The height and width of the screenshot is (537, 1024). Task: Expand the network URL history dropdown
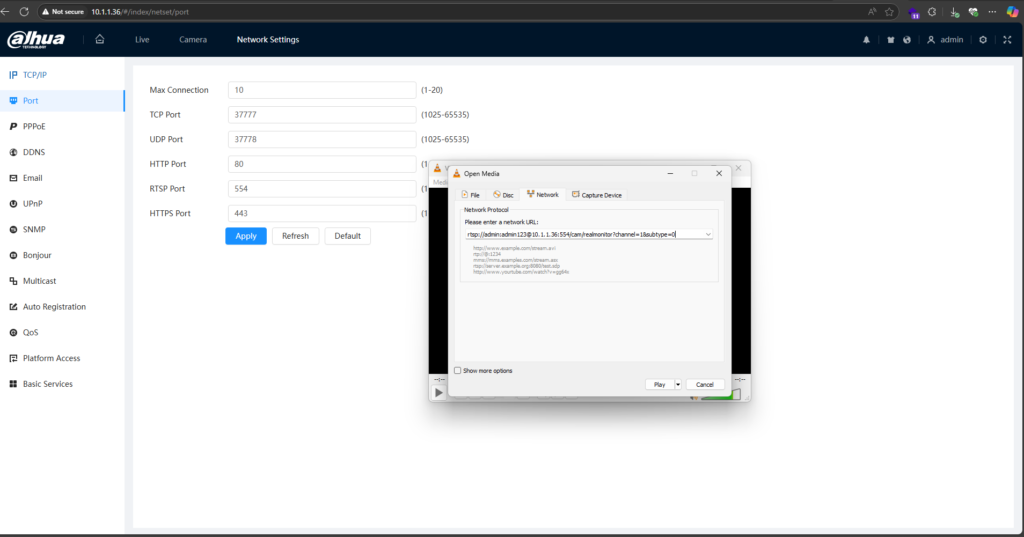tap(708, 235)
